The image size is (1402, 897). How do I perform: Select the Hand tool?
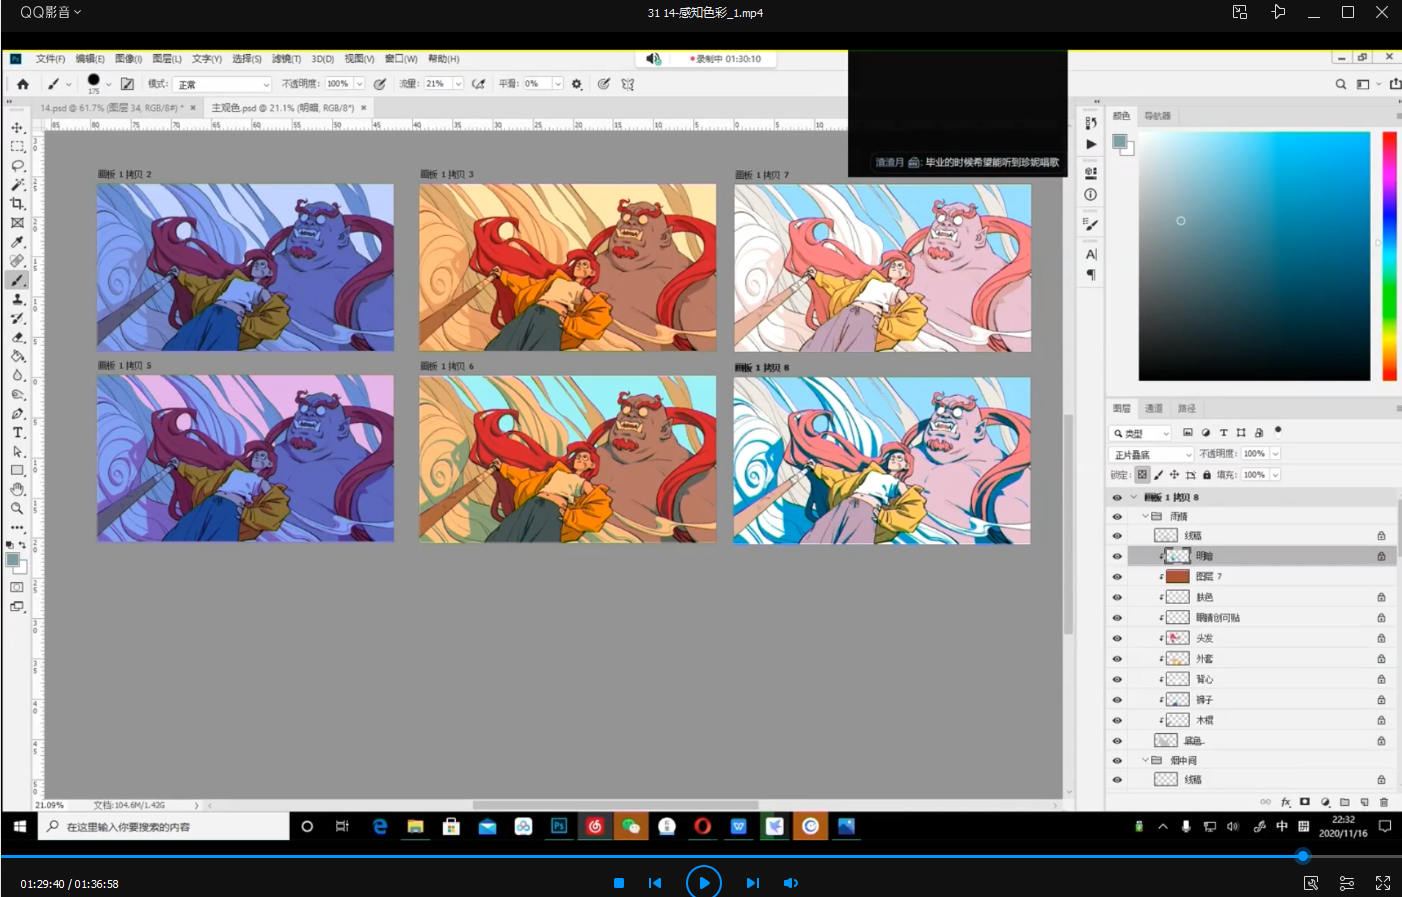coord(17,490)
